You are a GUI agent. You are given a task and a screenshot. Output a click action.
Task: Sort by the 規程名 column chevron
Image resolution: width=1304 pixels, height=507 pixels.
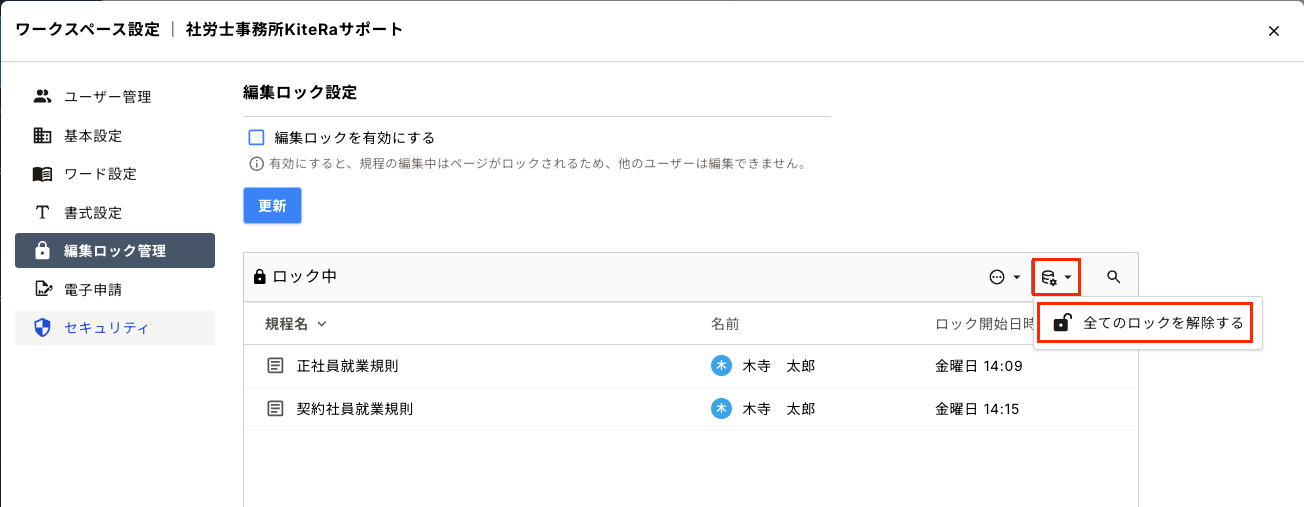[322, 324]
